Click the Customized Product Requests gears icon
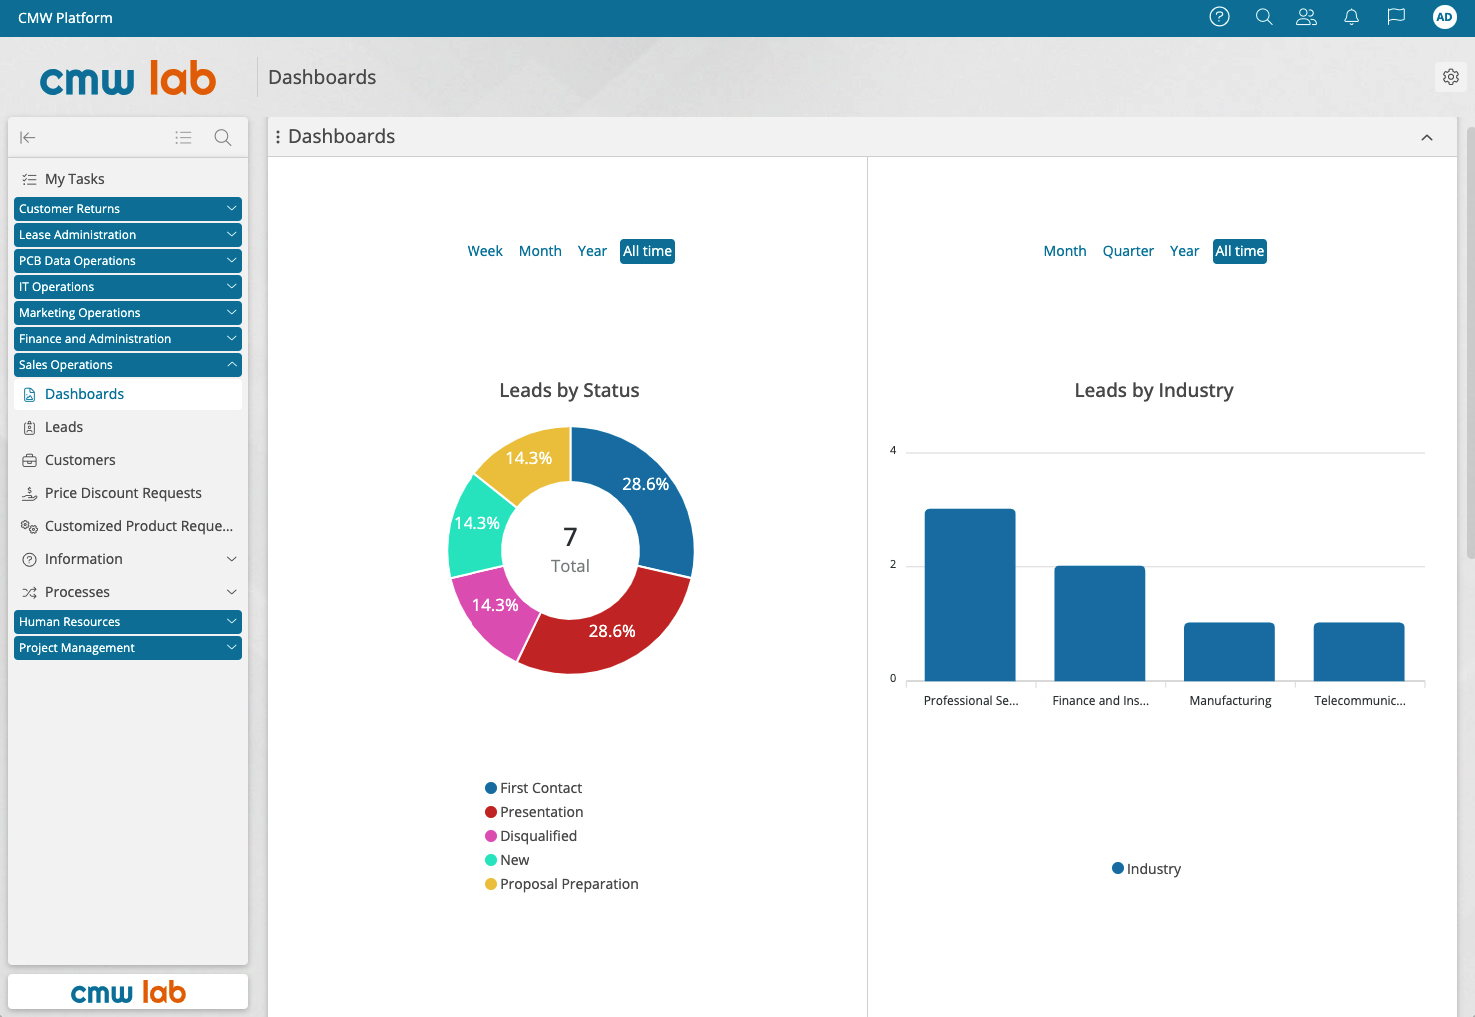This screenshot has height=1017, width=1475. pyautogui.click(x=29, y=526)
